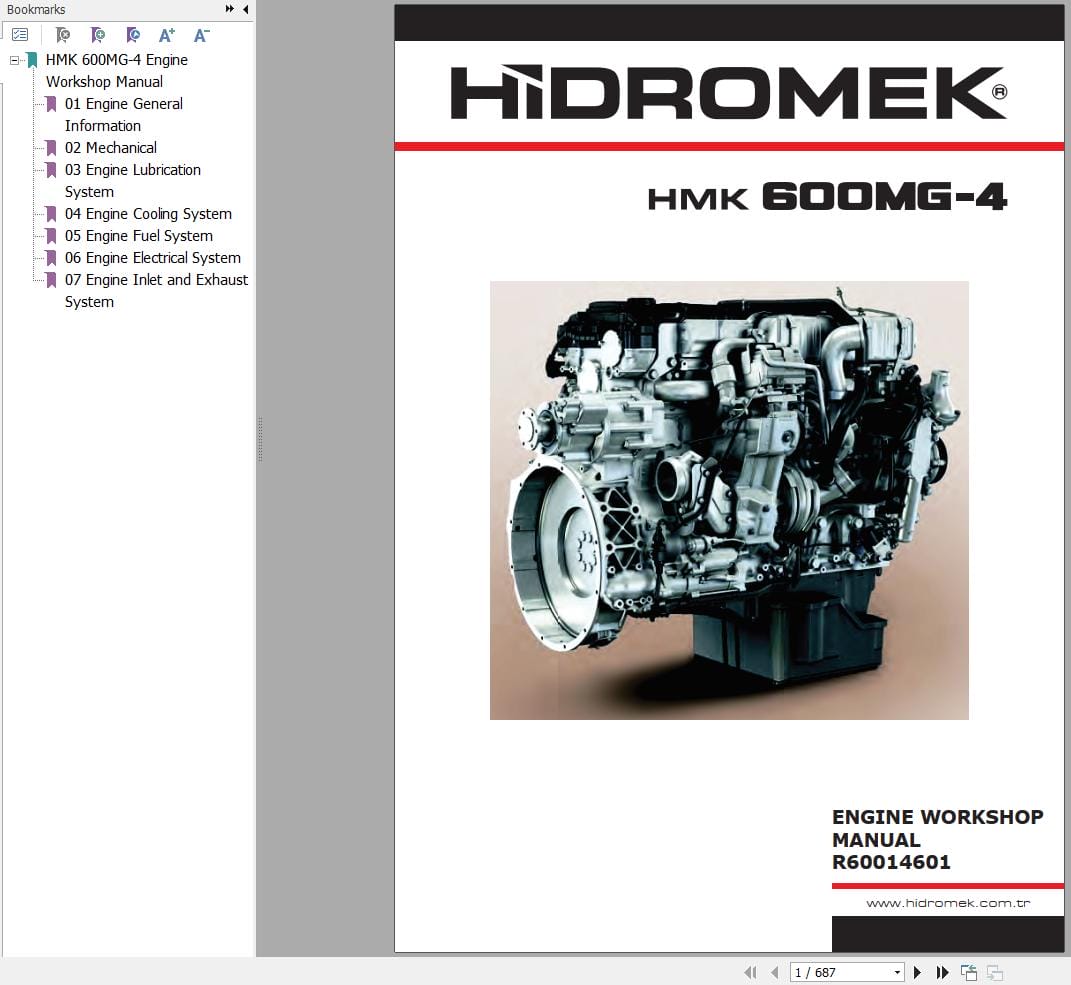Open the bookmarks options checklist icon
1071x985 pixels.
20,35
